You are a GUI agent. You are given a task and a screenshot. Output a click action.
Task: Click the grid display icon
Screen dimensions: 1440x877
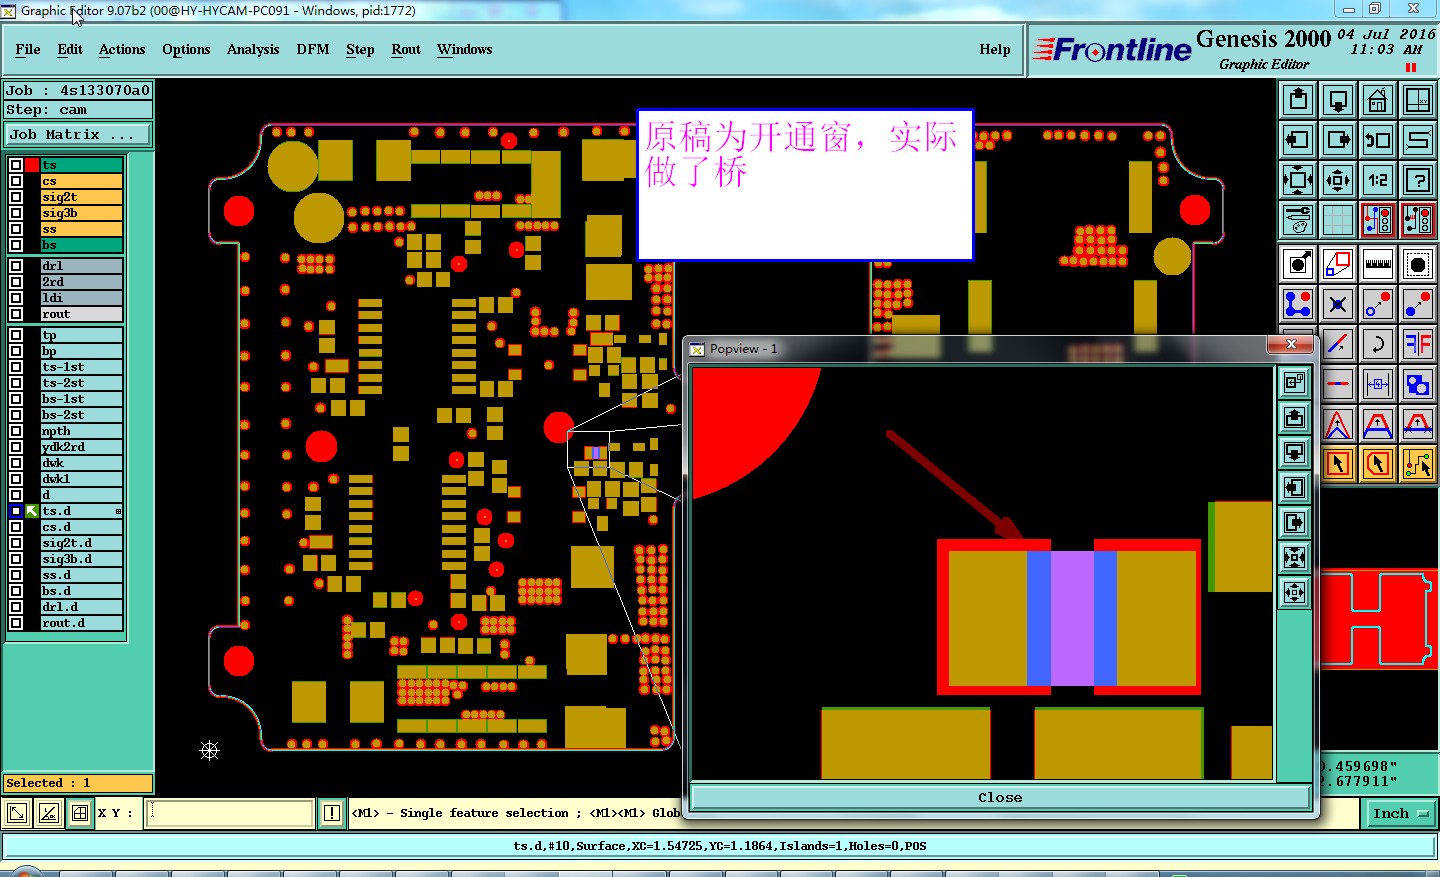tap(1338, 219)
